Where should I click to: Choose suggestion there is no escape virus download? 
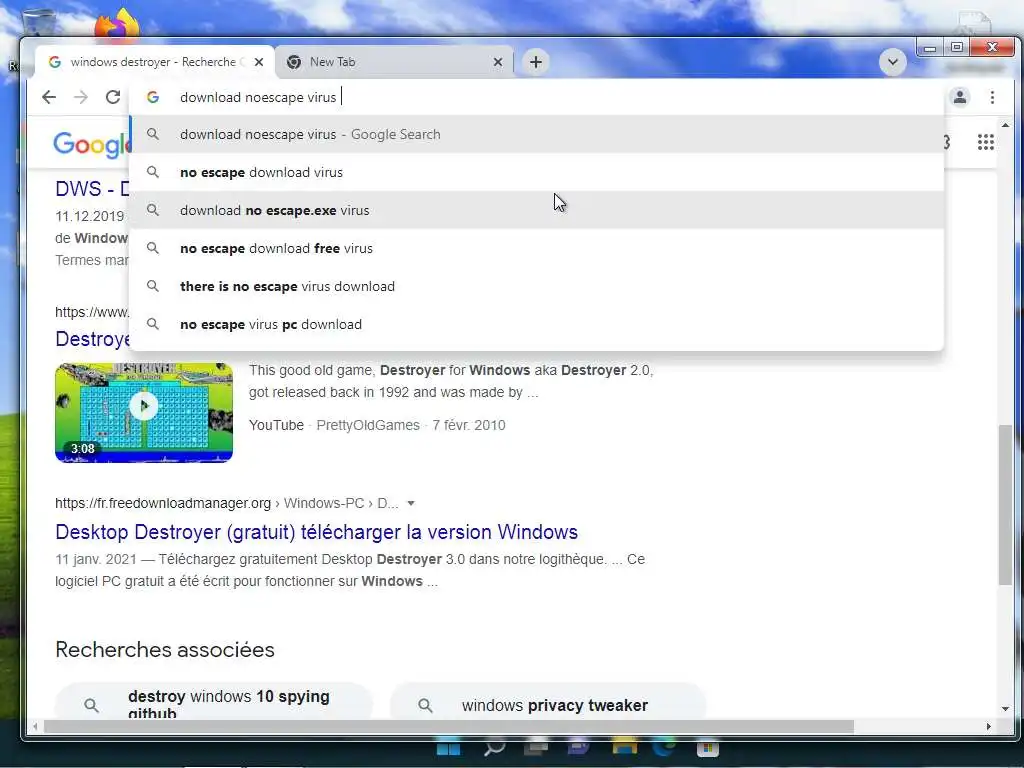(536, 286)
